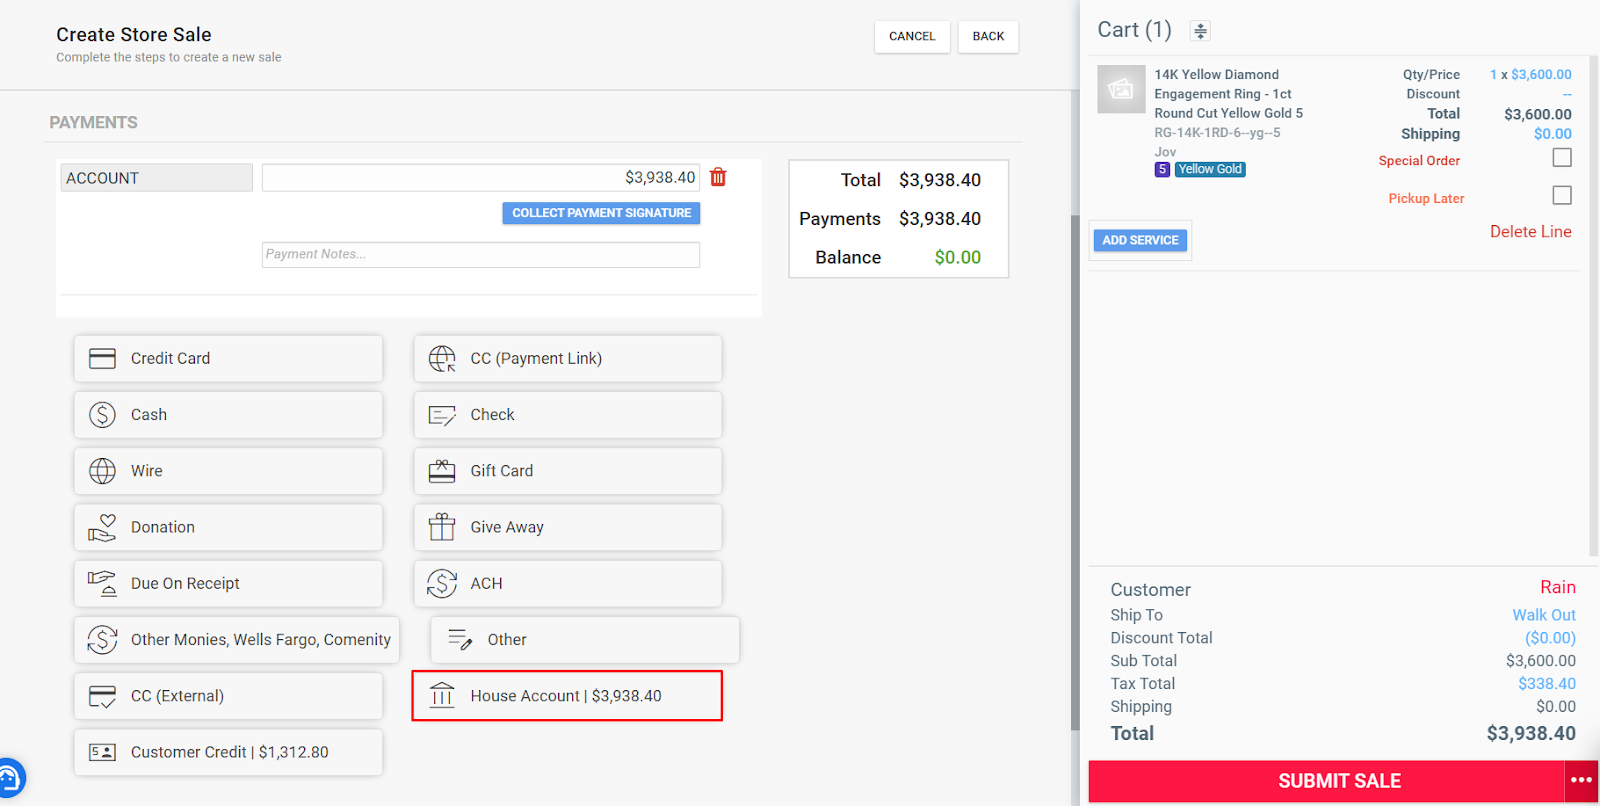Image resolution: width=1600 pixels, height=806 pixels.
Task: Cancel the store sale
Action: 912,36
